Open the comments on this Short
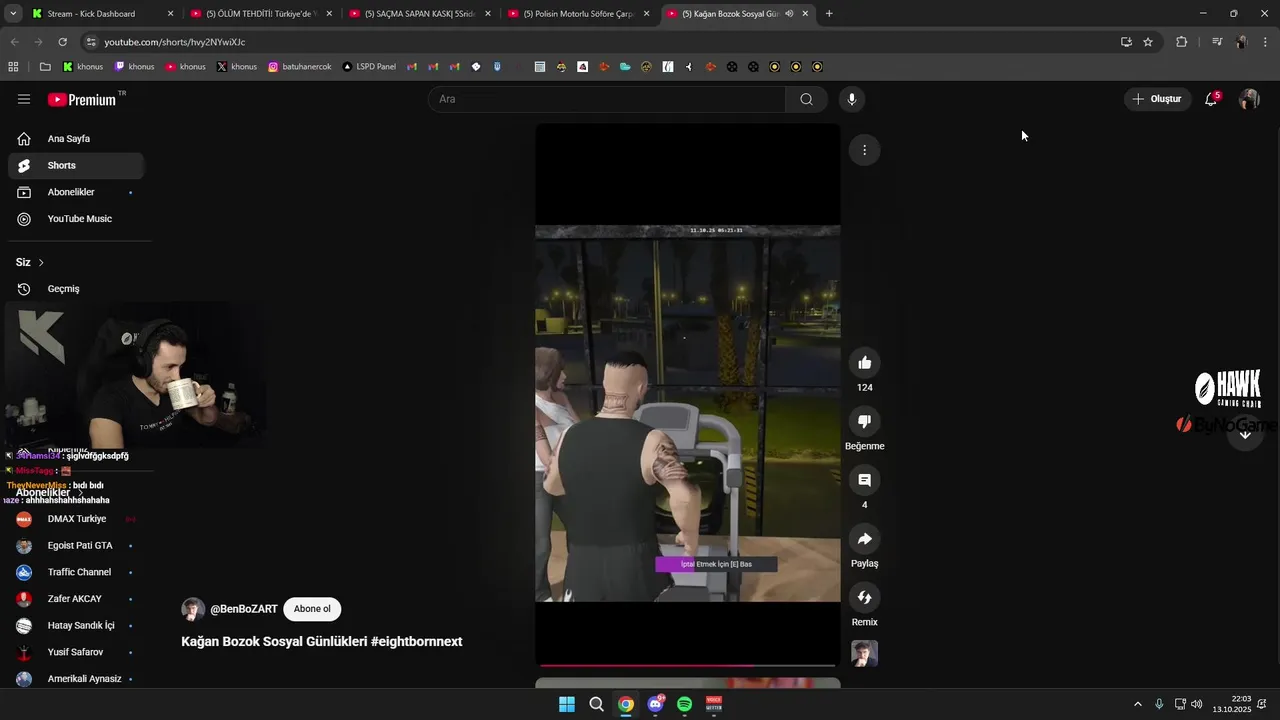1280x720 pixels. [865, 480]
